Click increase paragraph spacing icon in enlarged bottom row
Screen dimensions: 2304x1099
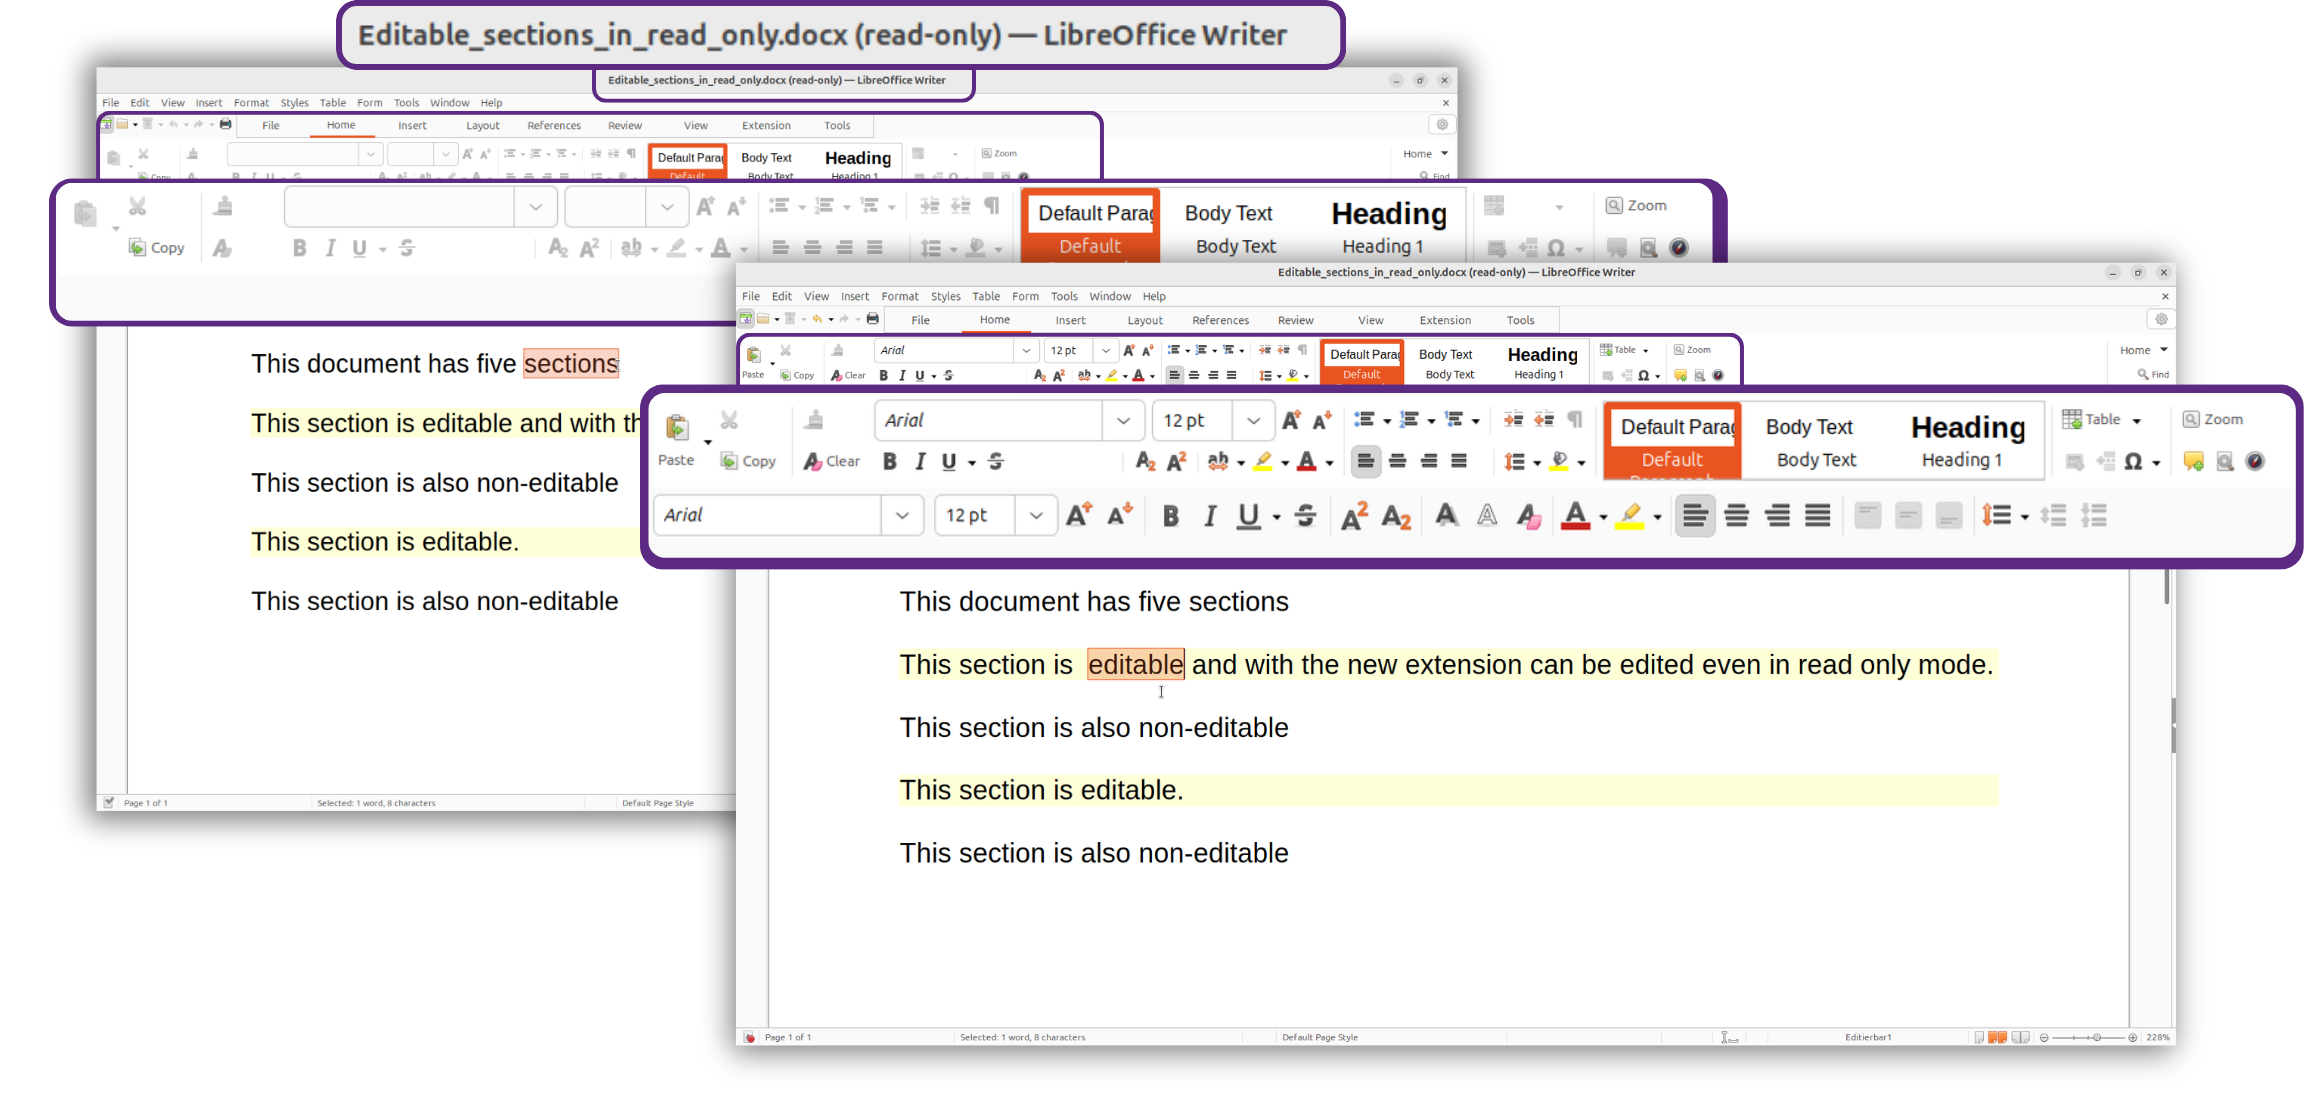tap(2054, 515)
